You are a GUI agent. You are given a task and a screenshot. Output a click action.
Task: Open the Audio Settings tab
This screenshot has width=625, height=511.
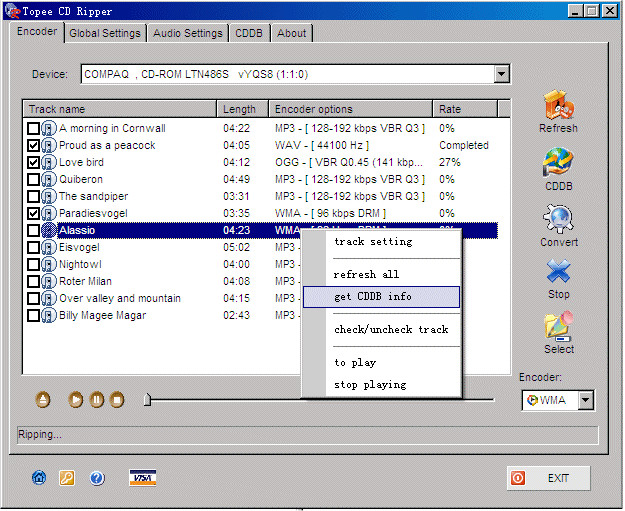pos(188,33)
